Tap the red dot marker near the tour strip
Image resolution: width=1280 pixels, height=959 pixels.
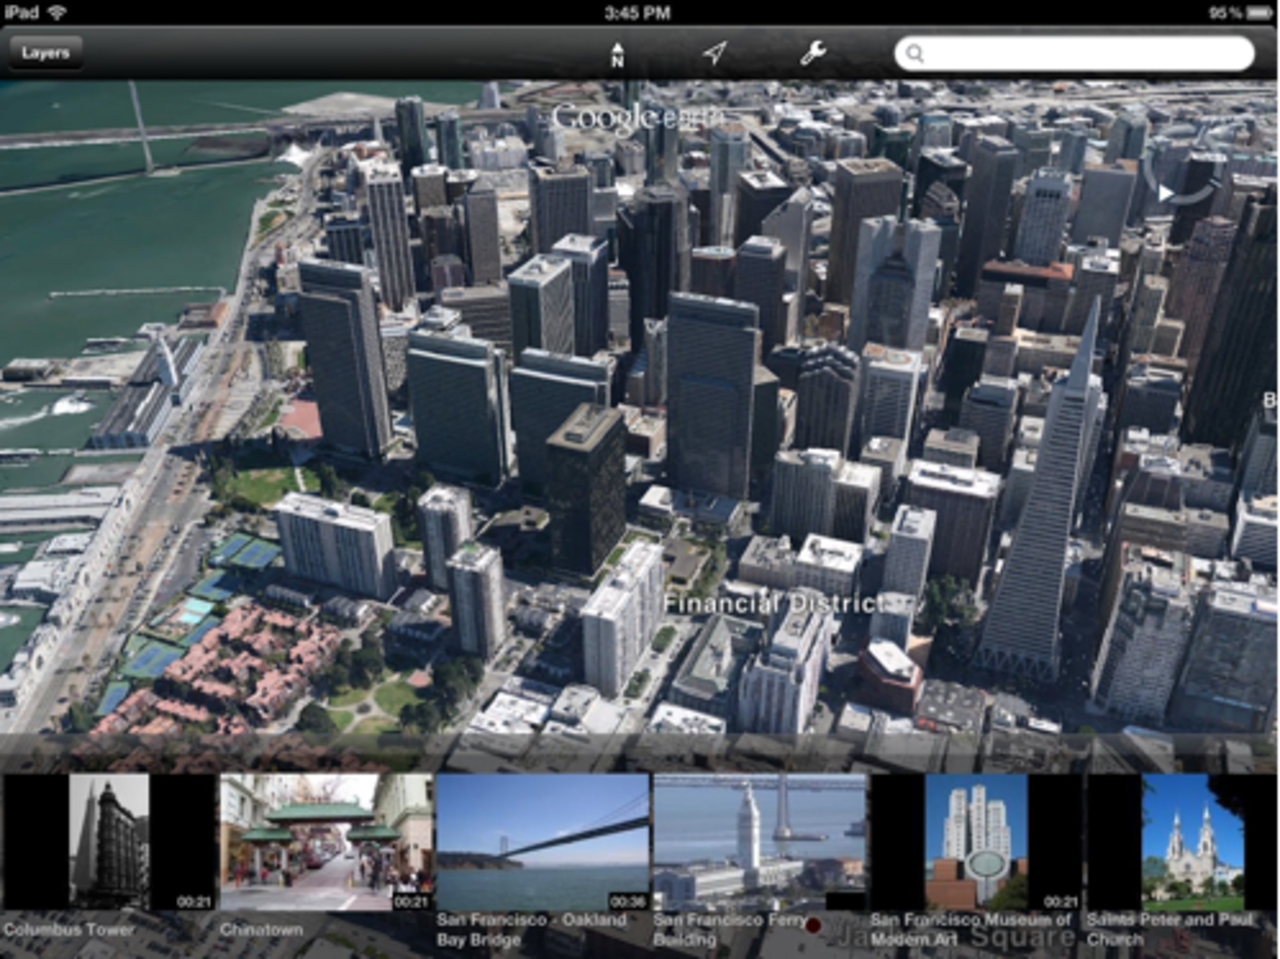click(815, 927)
